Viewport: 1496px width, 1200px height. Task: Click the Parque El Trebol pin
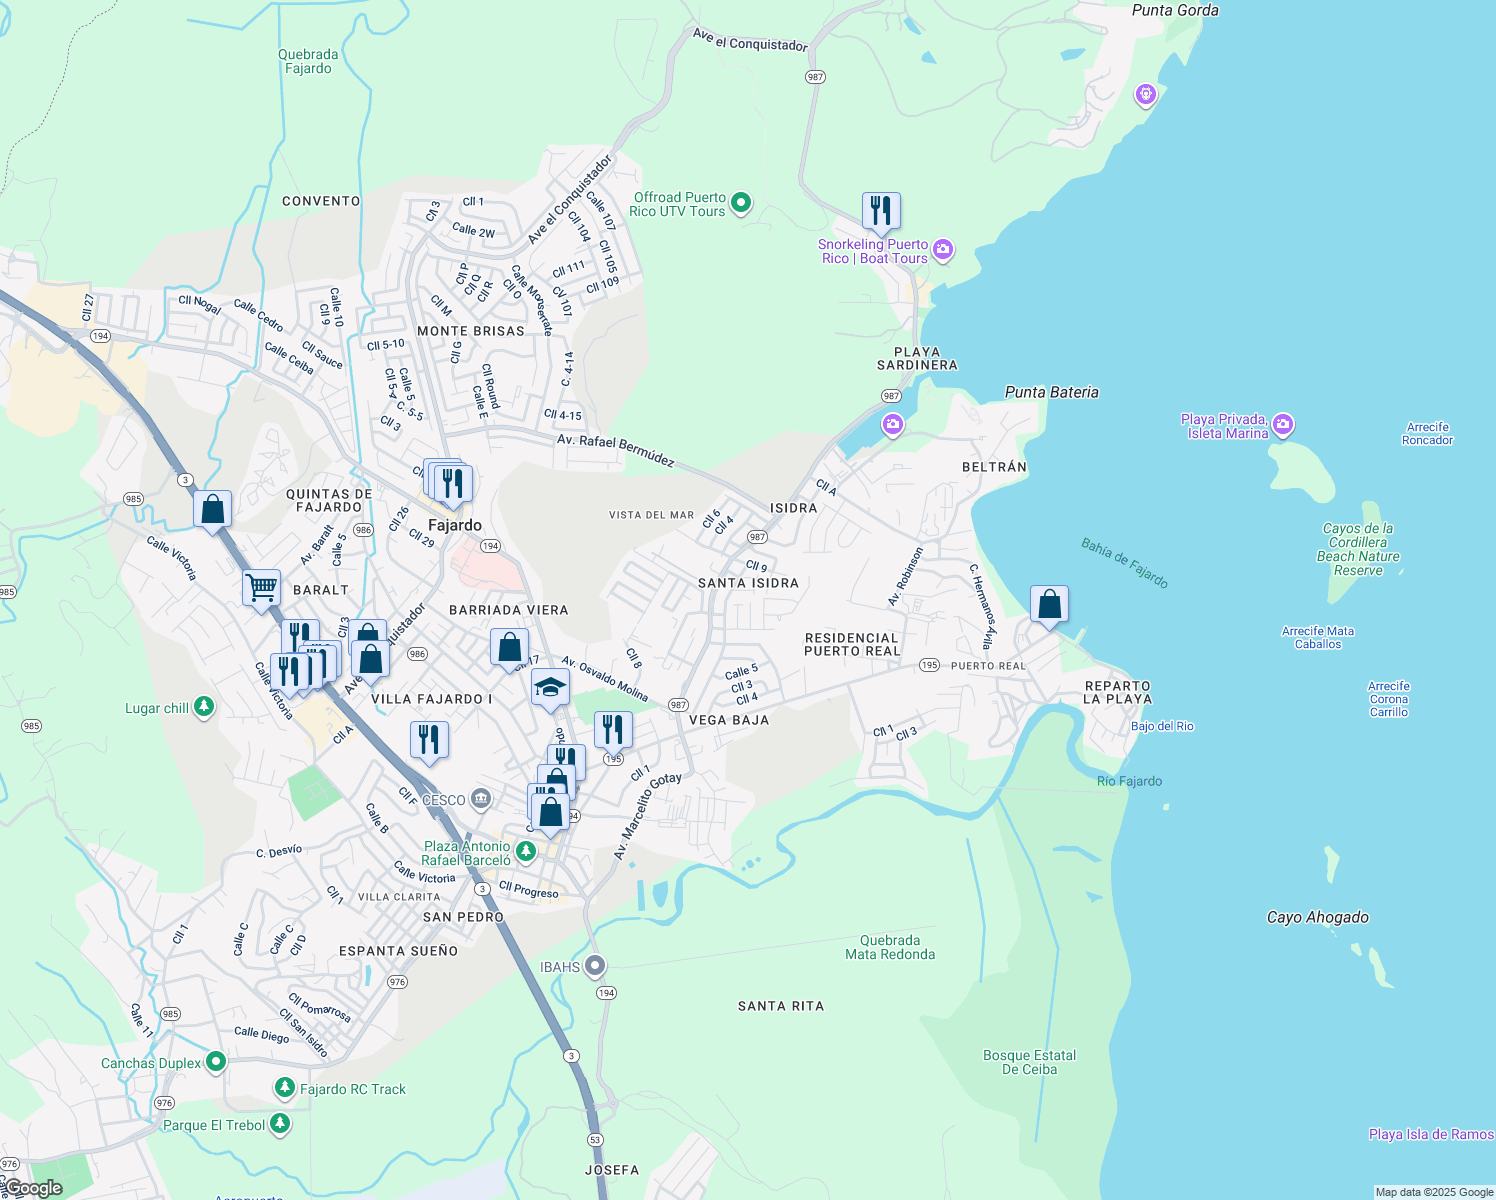pos(280,1124)
